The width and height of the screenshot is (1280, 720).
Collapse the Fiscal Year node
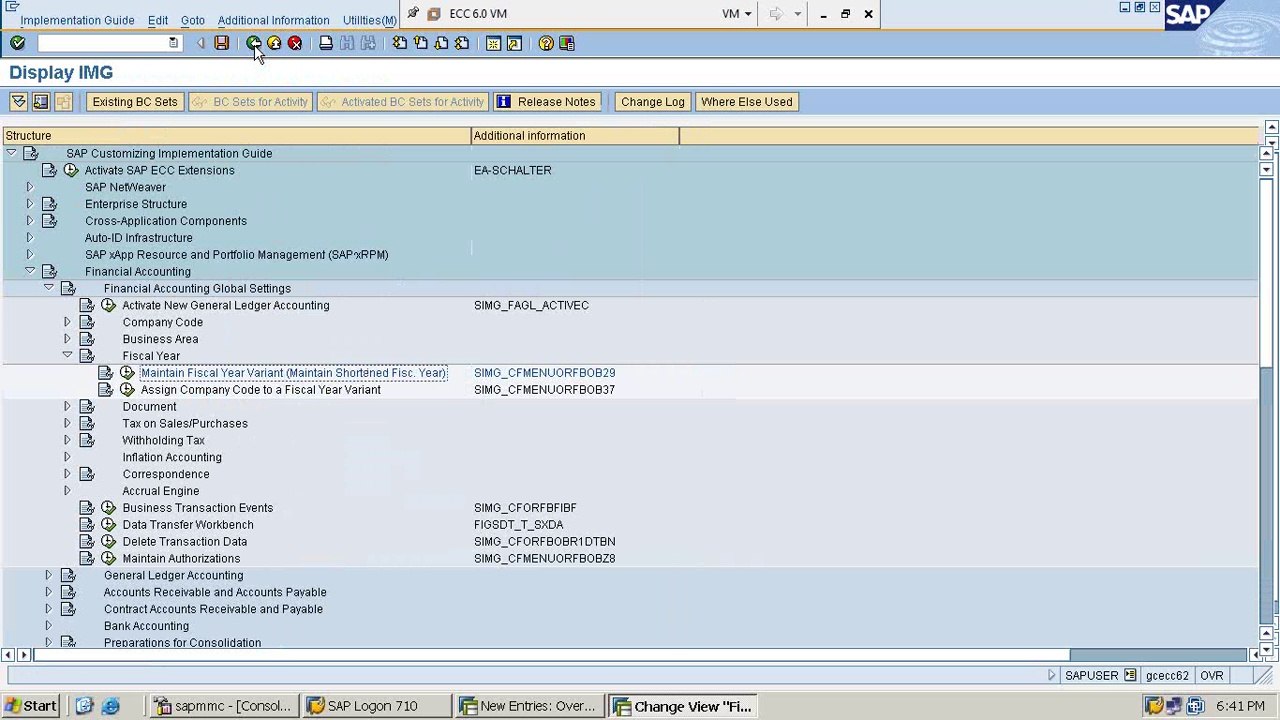pos(67,355)
